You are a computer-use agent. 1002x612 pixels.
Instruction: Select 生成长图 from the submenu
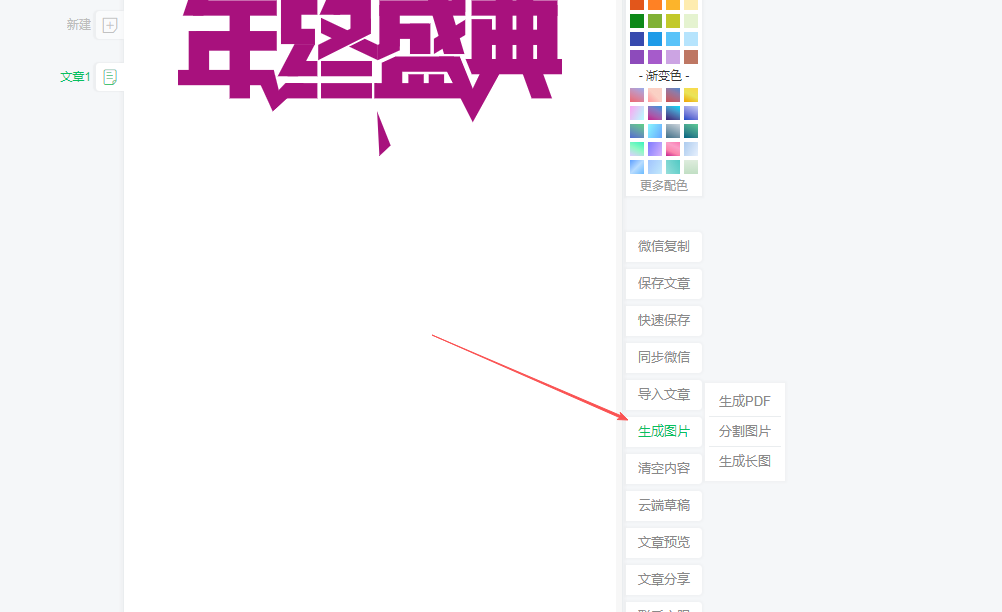coord(744,461)
